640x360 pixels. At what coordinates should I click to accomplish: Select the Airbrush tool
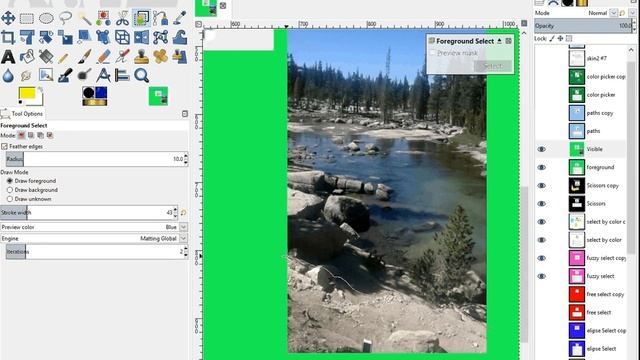(122, 56)
